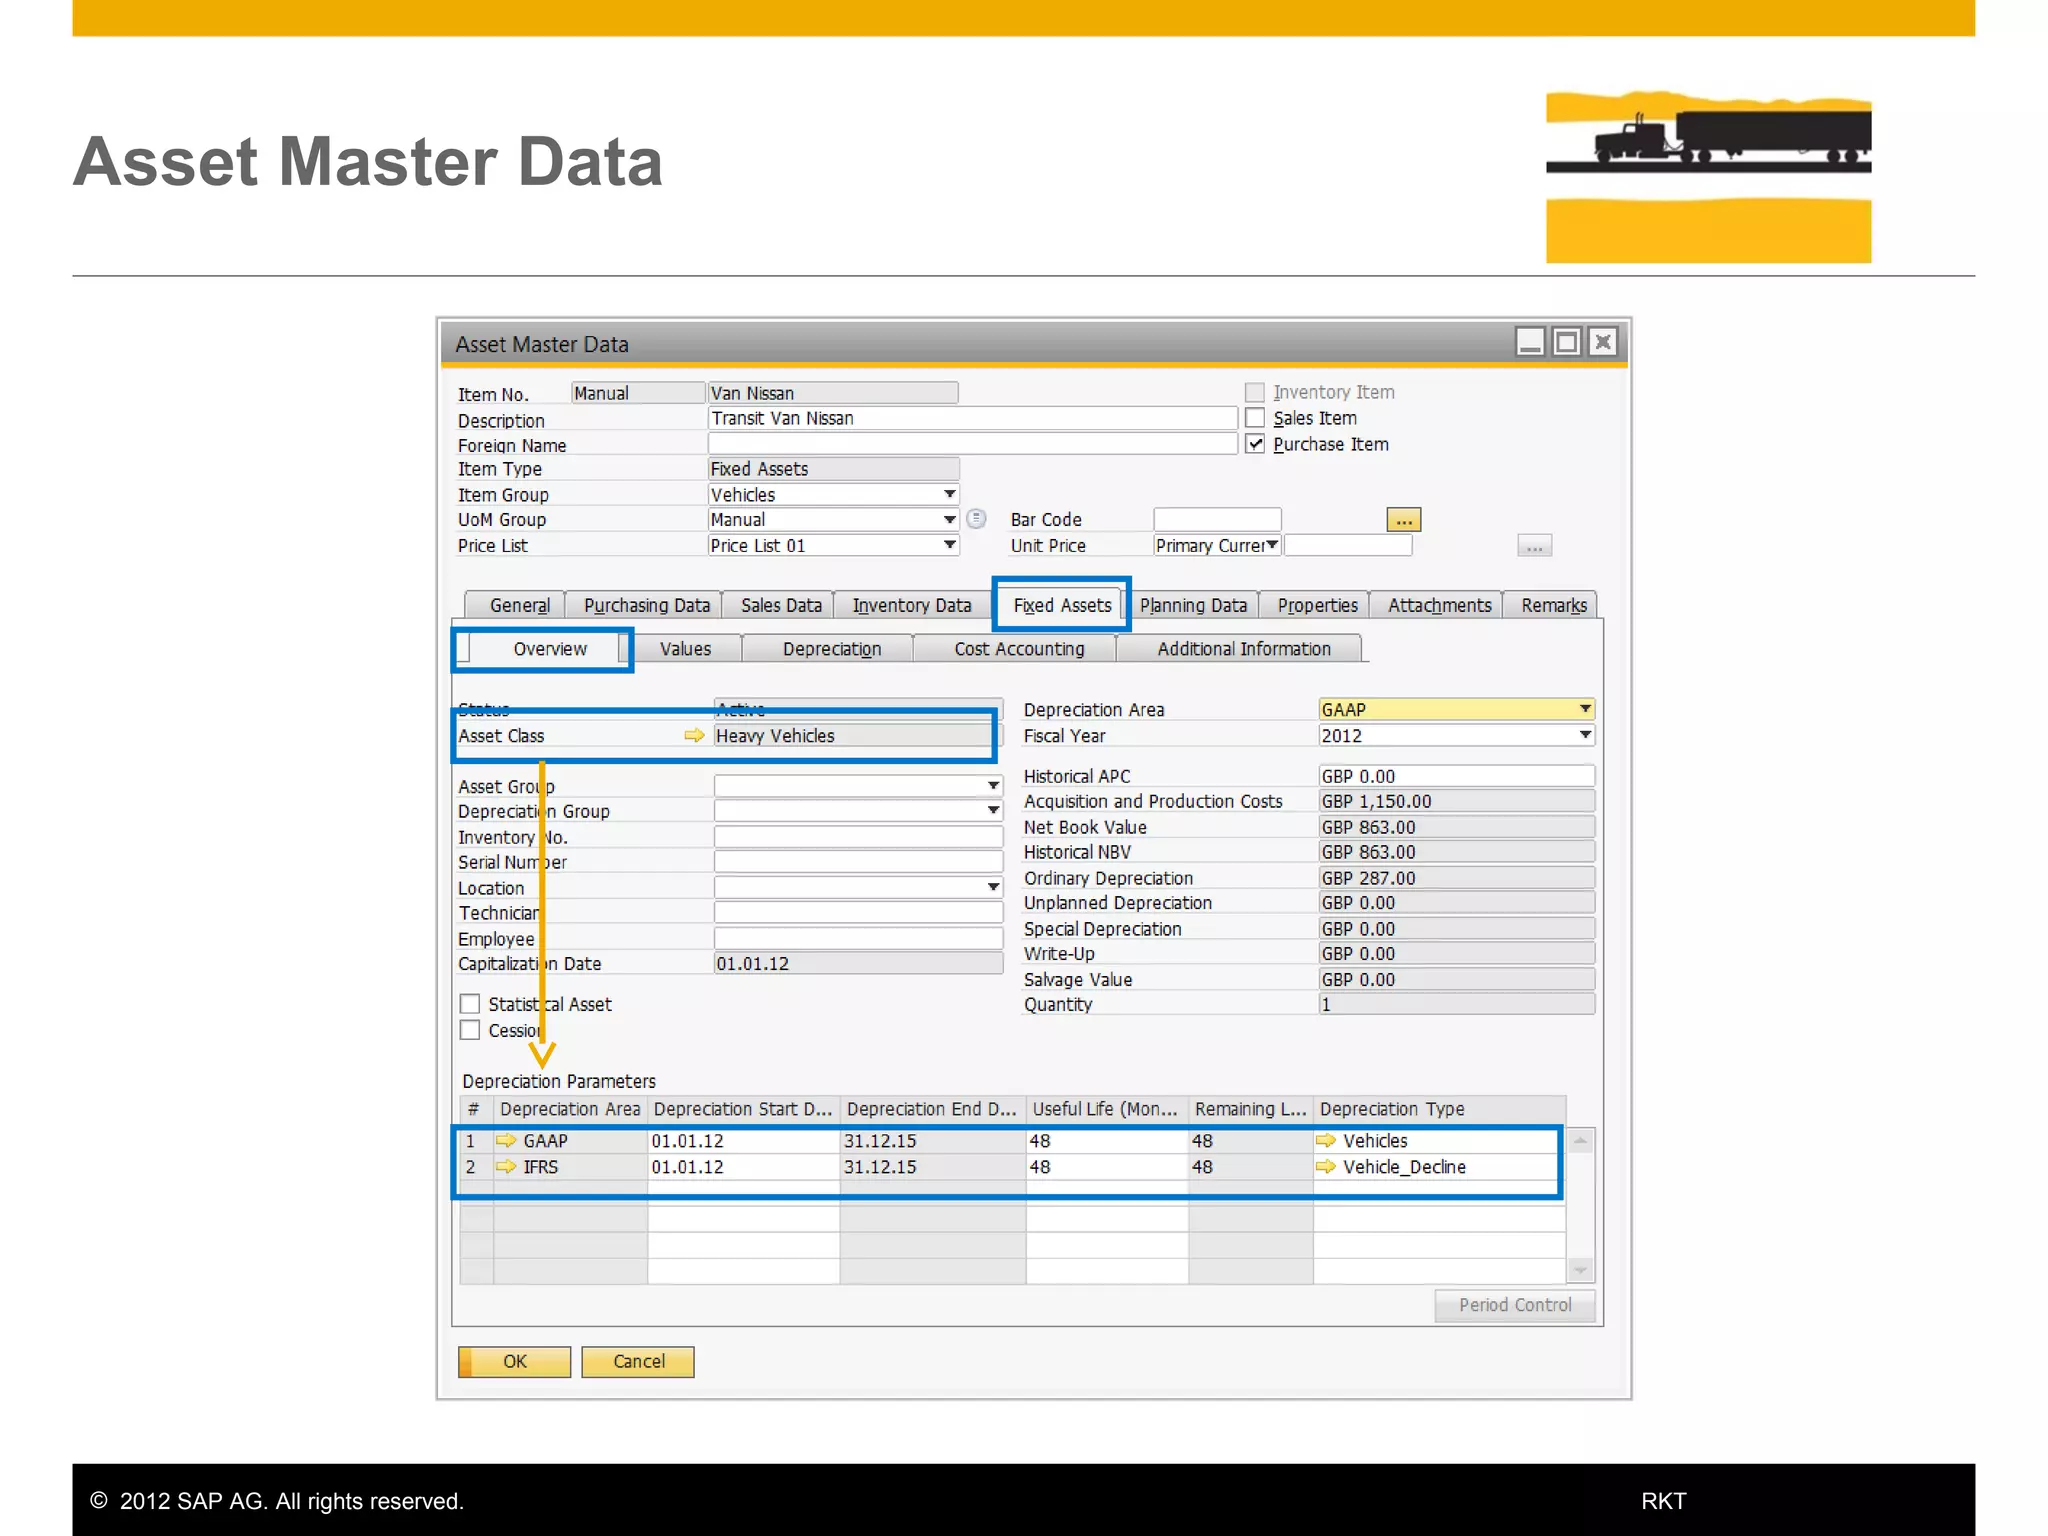Click the Serial Number input field
The width and height of the screenshot is (2048, 1536).
point(858,862)
